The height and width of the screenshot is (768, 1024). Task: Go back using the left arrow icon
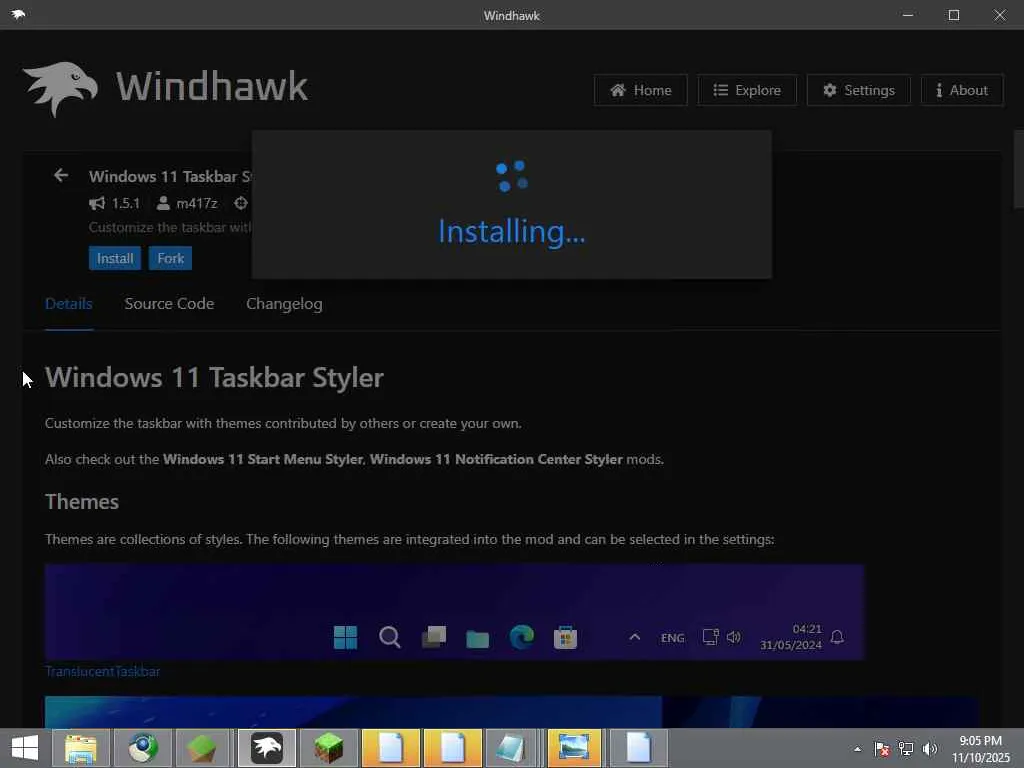click(x=61, y=175)
